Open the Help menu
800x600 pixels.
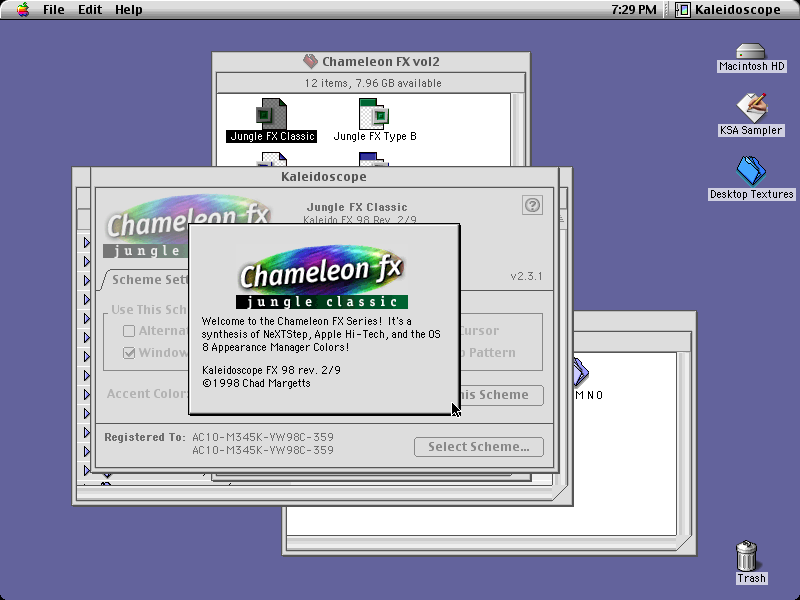(x=129, y=10)
